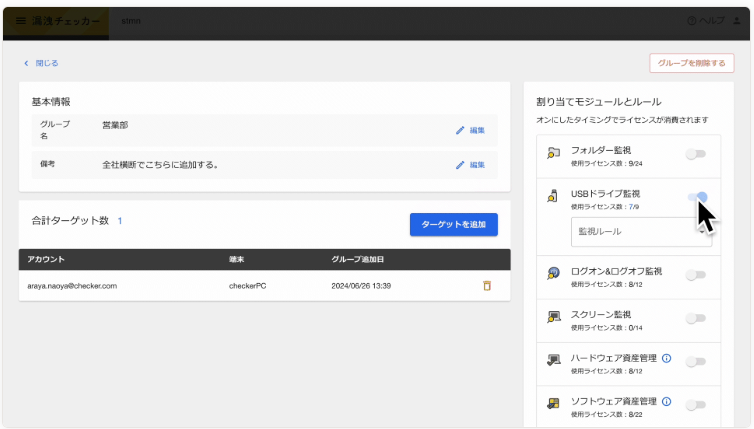The width and height of the screenshot is (754, 429).
Task: Enable the フォルダー監視 toggle
Action: click(x=696, y=154)
